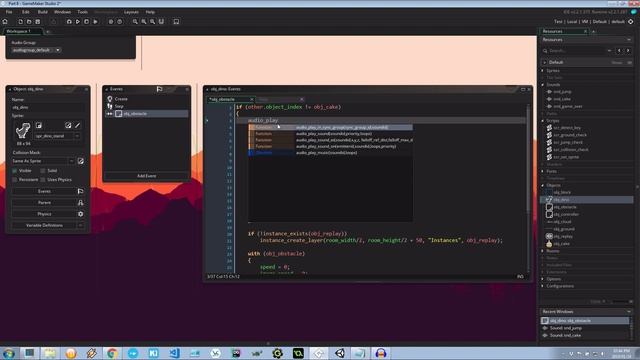Viewport: 640px width, 360px height.
Task: Expand the Fonts resource folder
Action: [543, 171]
